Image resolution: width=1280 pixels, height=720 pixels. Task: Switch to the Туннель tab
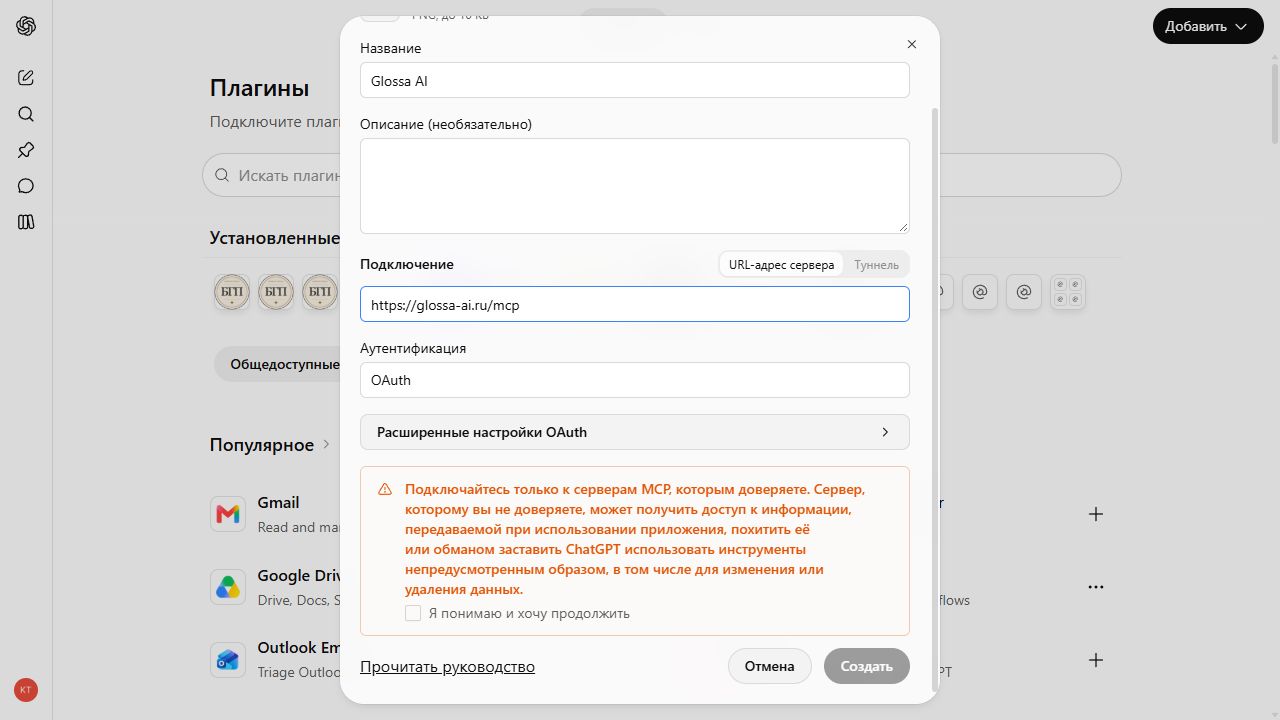click(x=876, y=265)
